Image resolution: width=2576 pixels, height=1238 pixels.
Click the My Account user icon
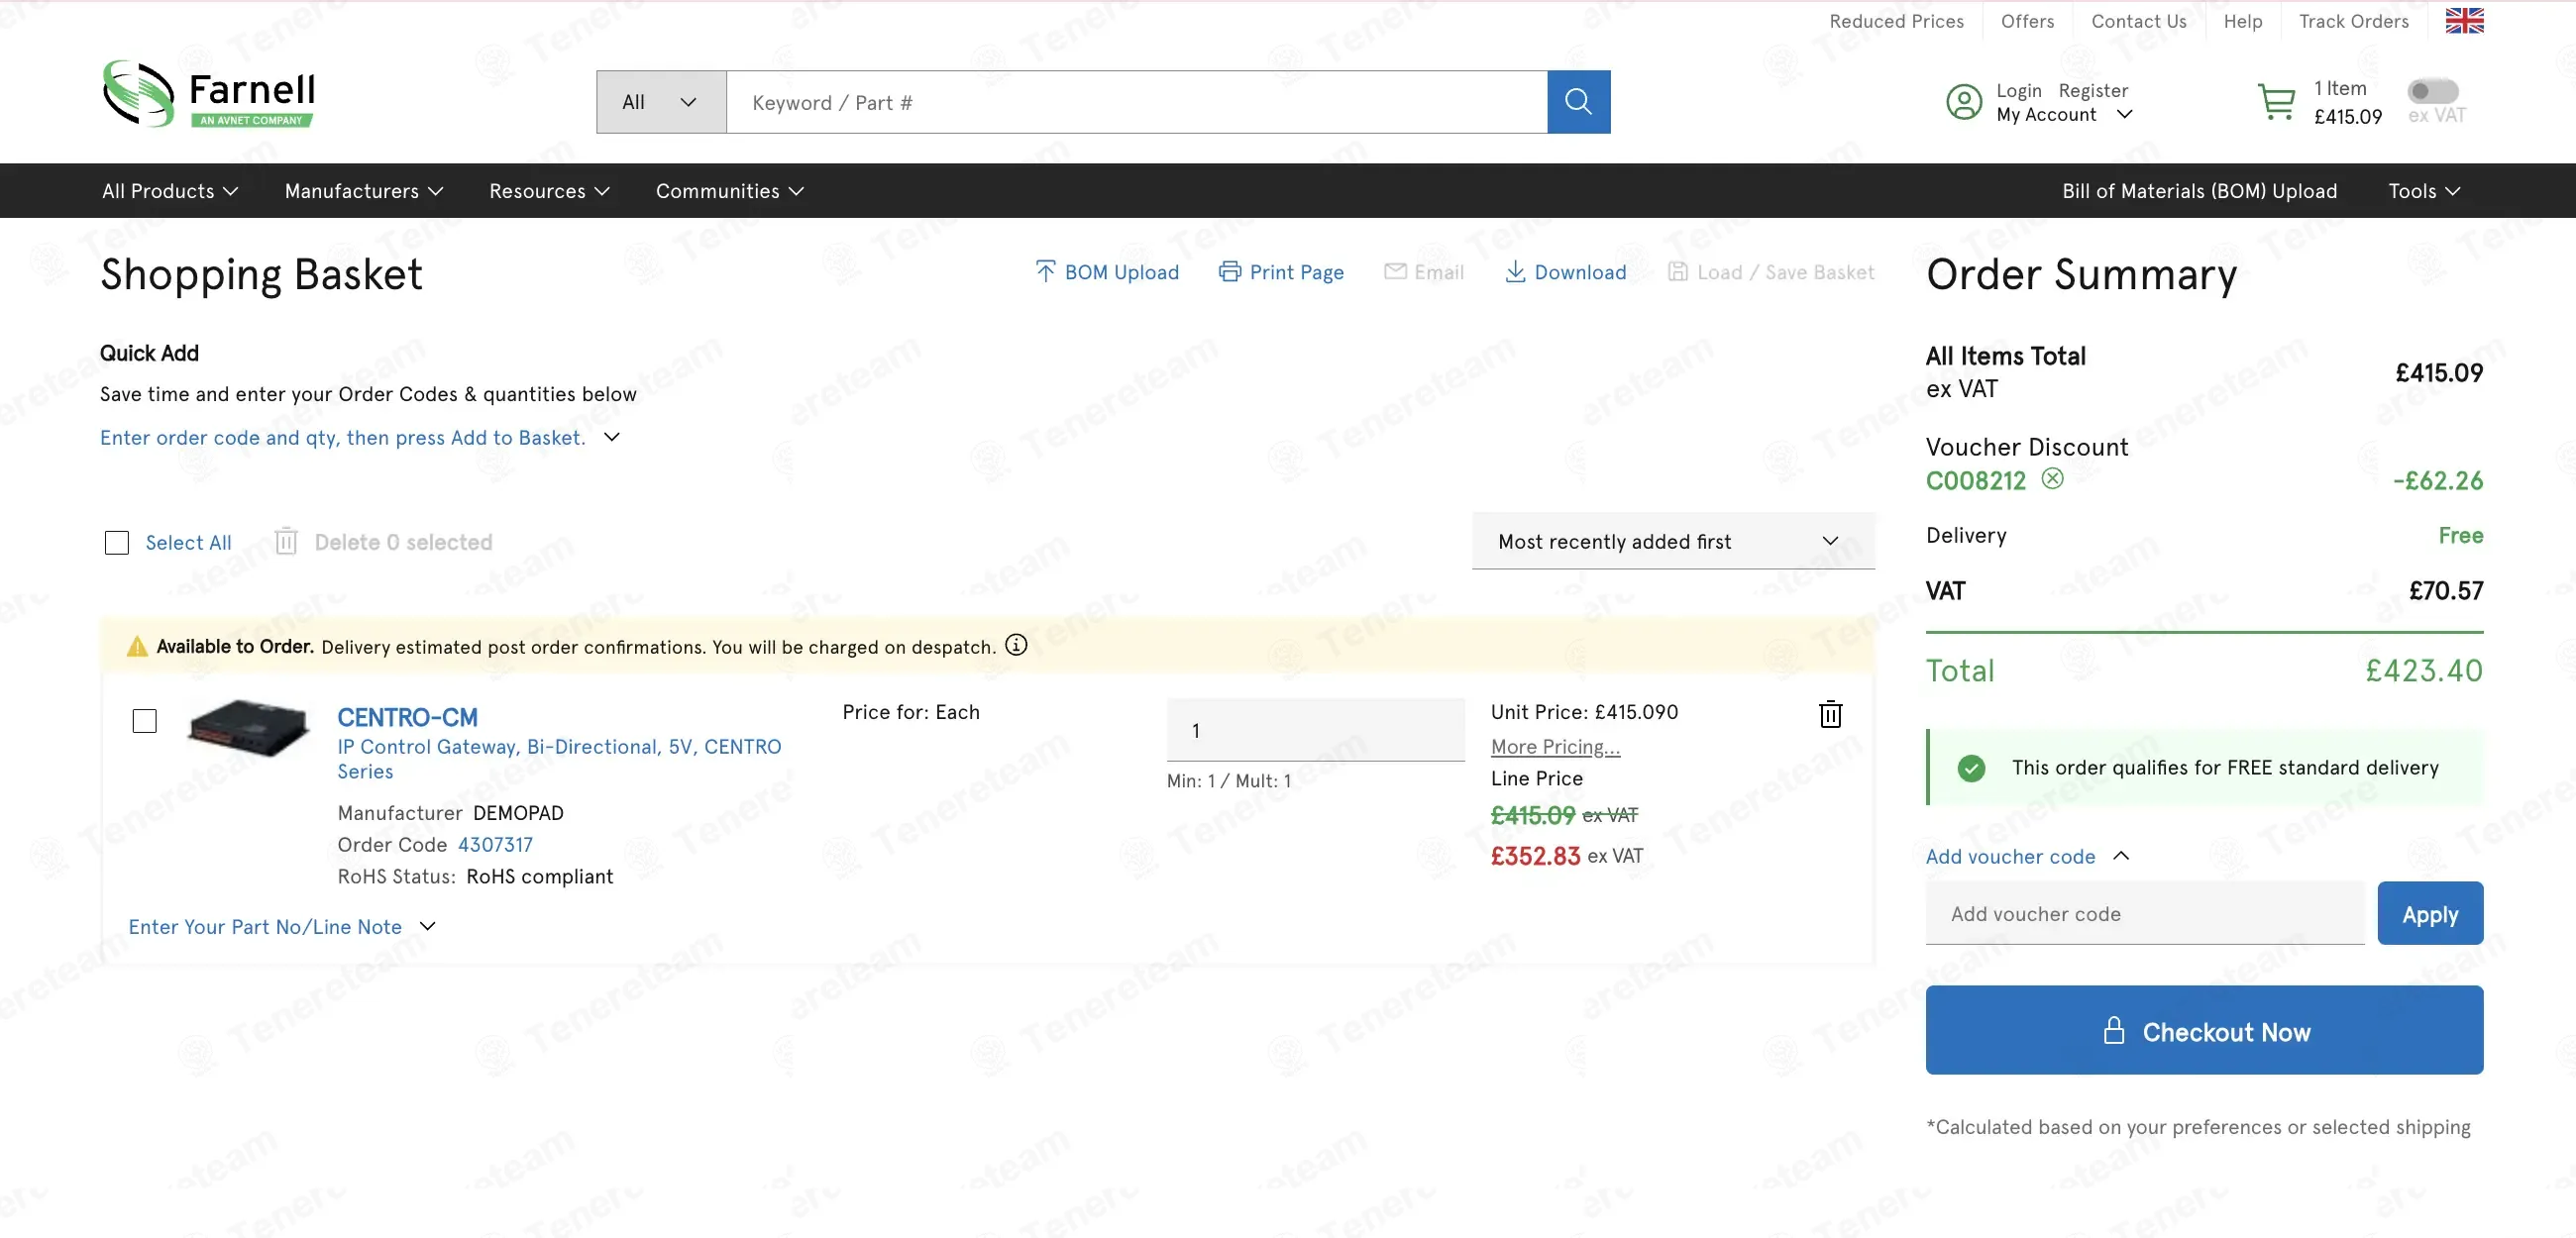click(1964, 102)
